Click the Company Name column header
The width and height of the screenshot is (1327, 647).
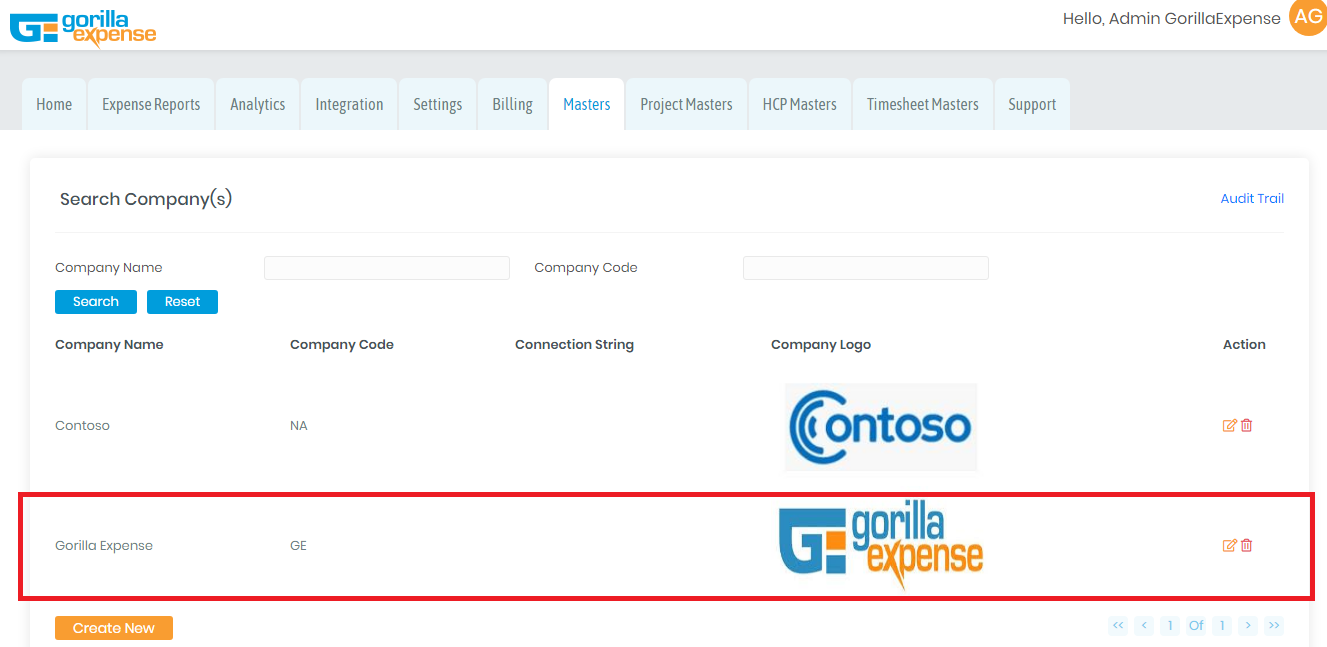pyautogui.click(x=109, y=345)
